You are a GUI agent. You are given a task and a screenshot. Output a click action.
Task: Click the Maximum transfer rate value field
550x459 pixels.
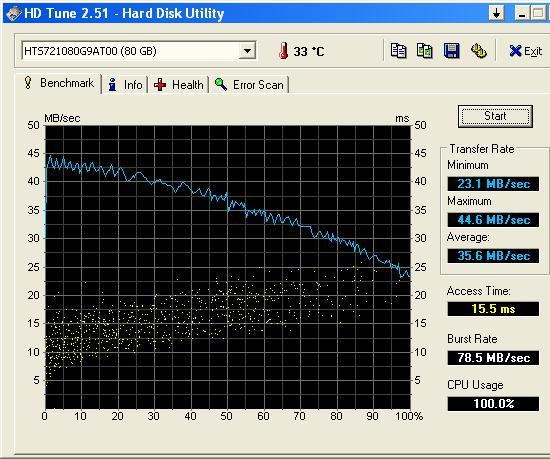click(493, 220)
